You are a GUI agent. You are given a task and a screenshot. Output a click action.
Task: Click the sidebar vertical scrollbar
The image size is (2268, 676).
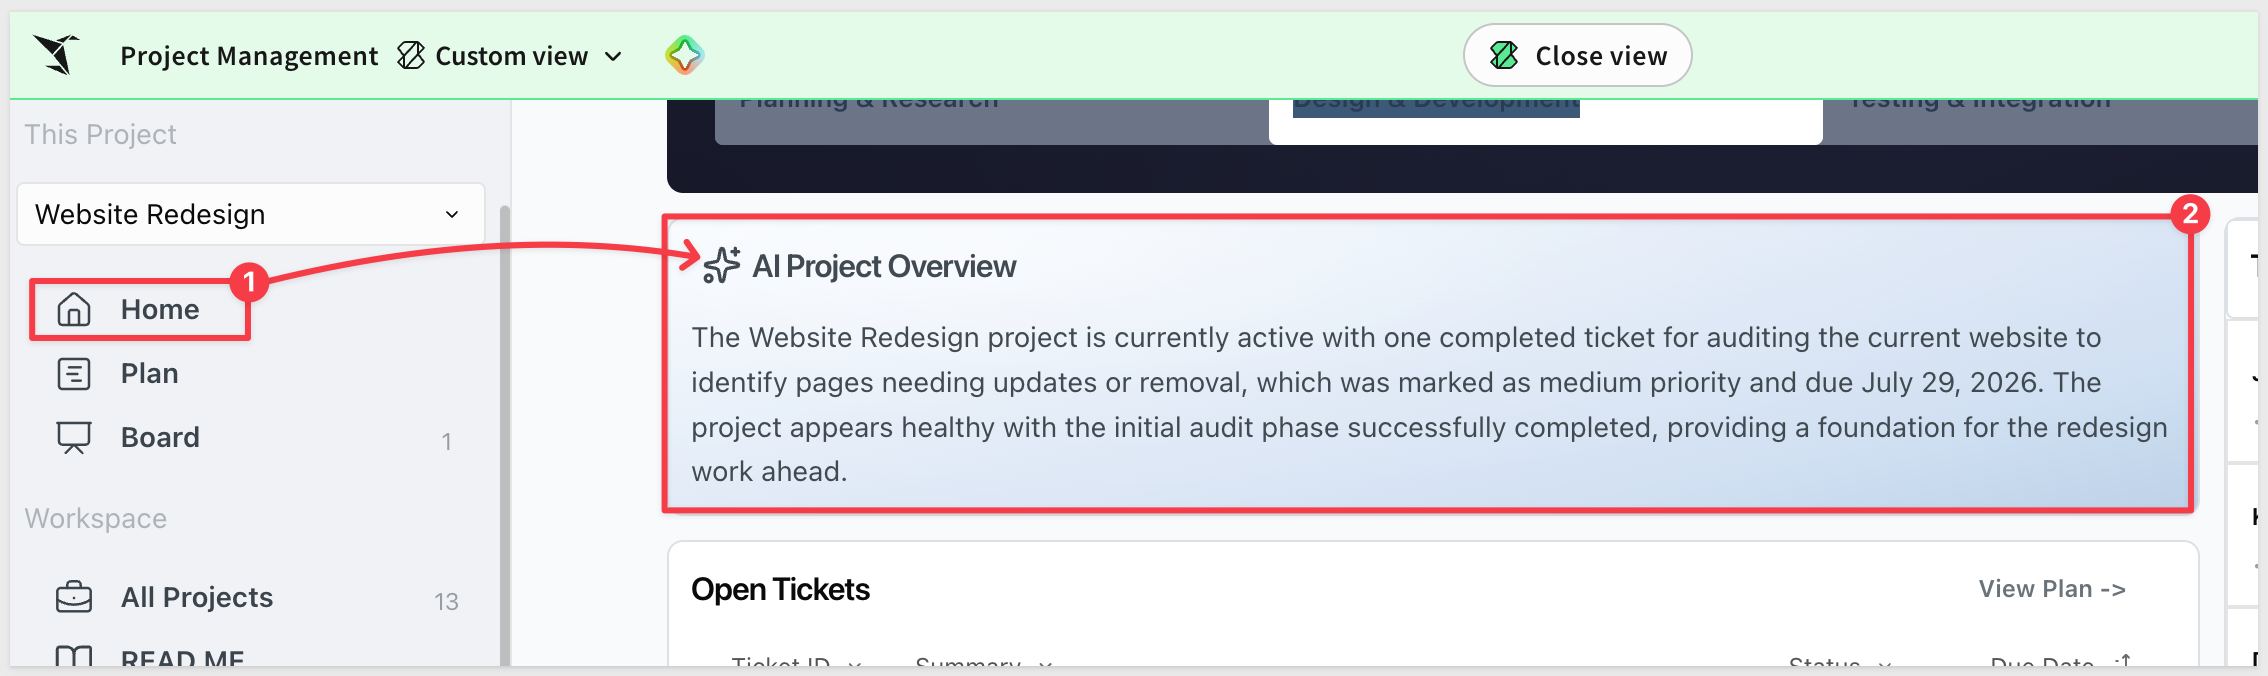click(505, 435)
